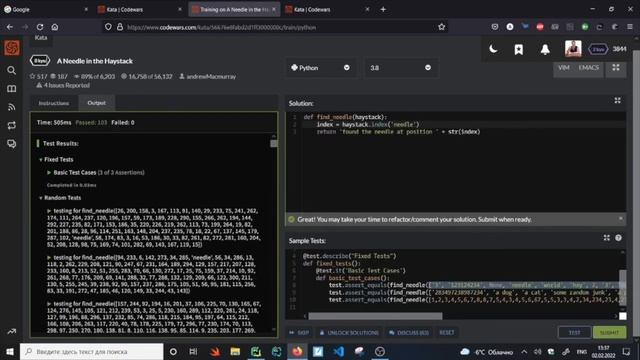The width and height of the screenshot is (640, 360).
Task: Click UNLOCK SOLUTIONS button
Action: (349, 333)
